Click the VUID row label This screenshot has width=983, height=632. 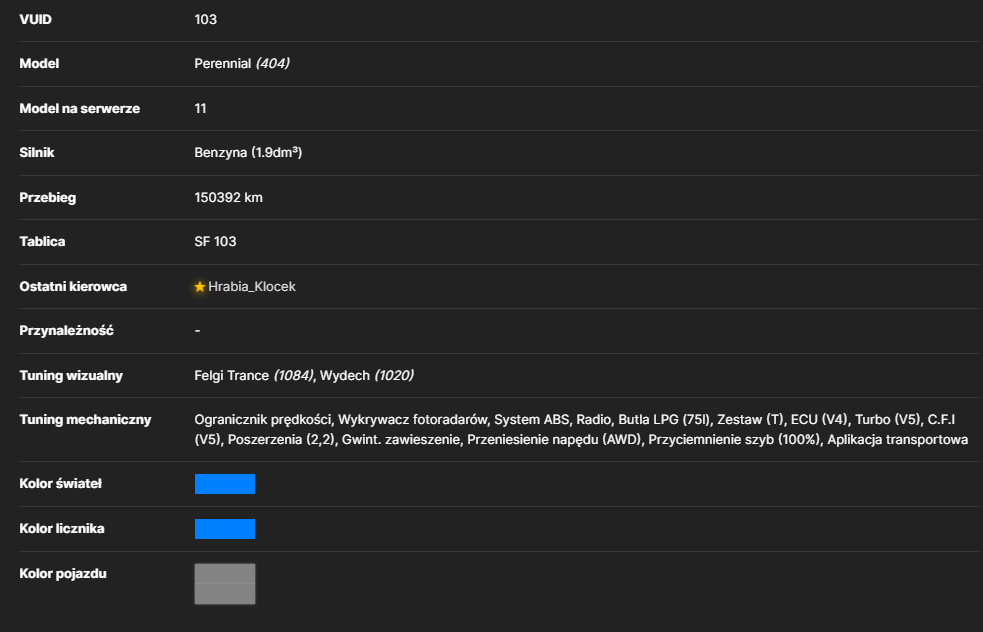(x=36, y=19)
